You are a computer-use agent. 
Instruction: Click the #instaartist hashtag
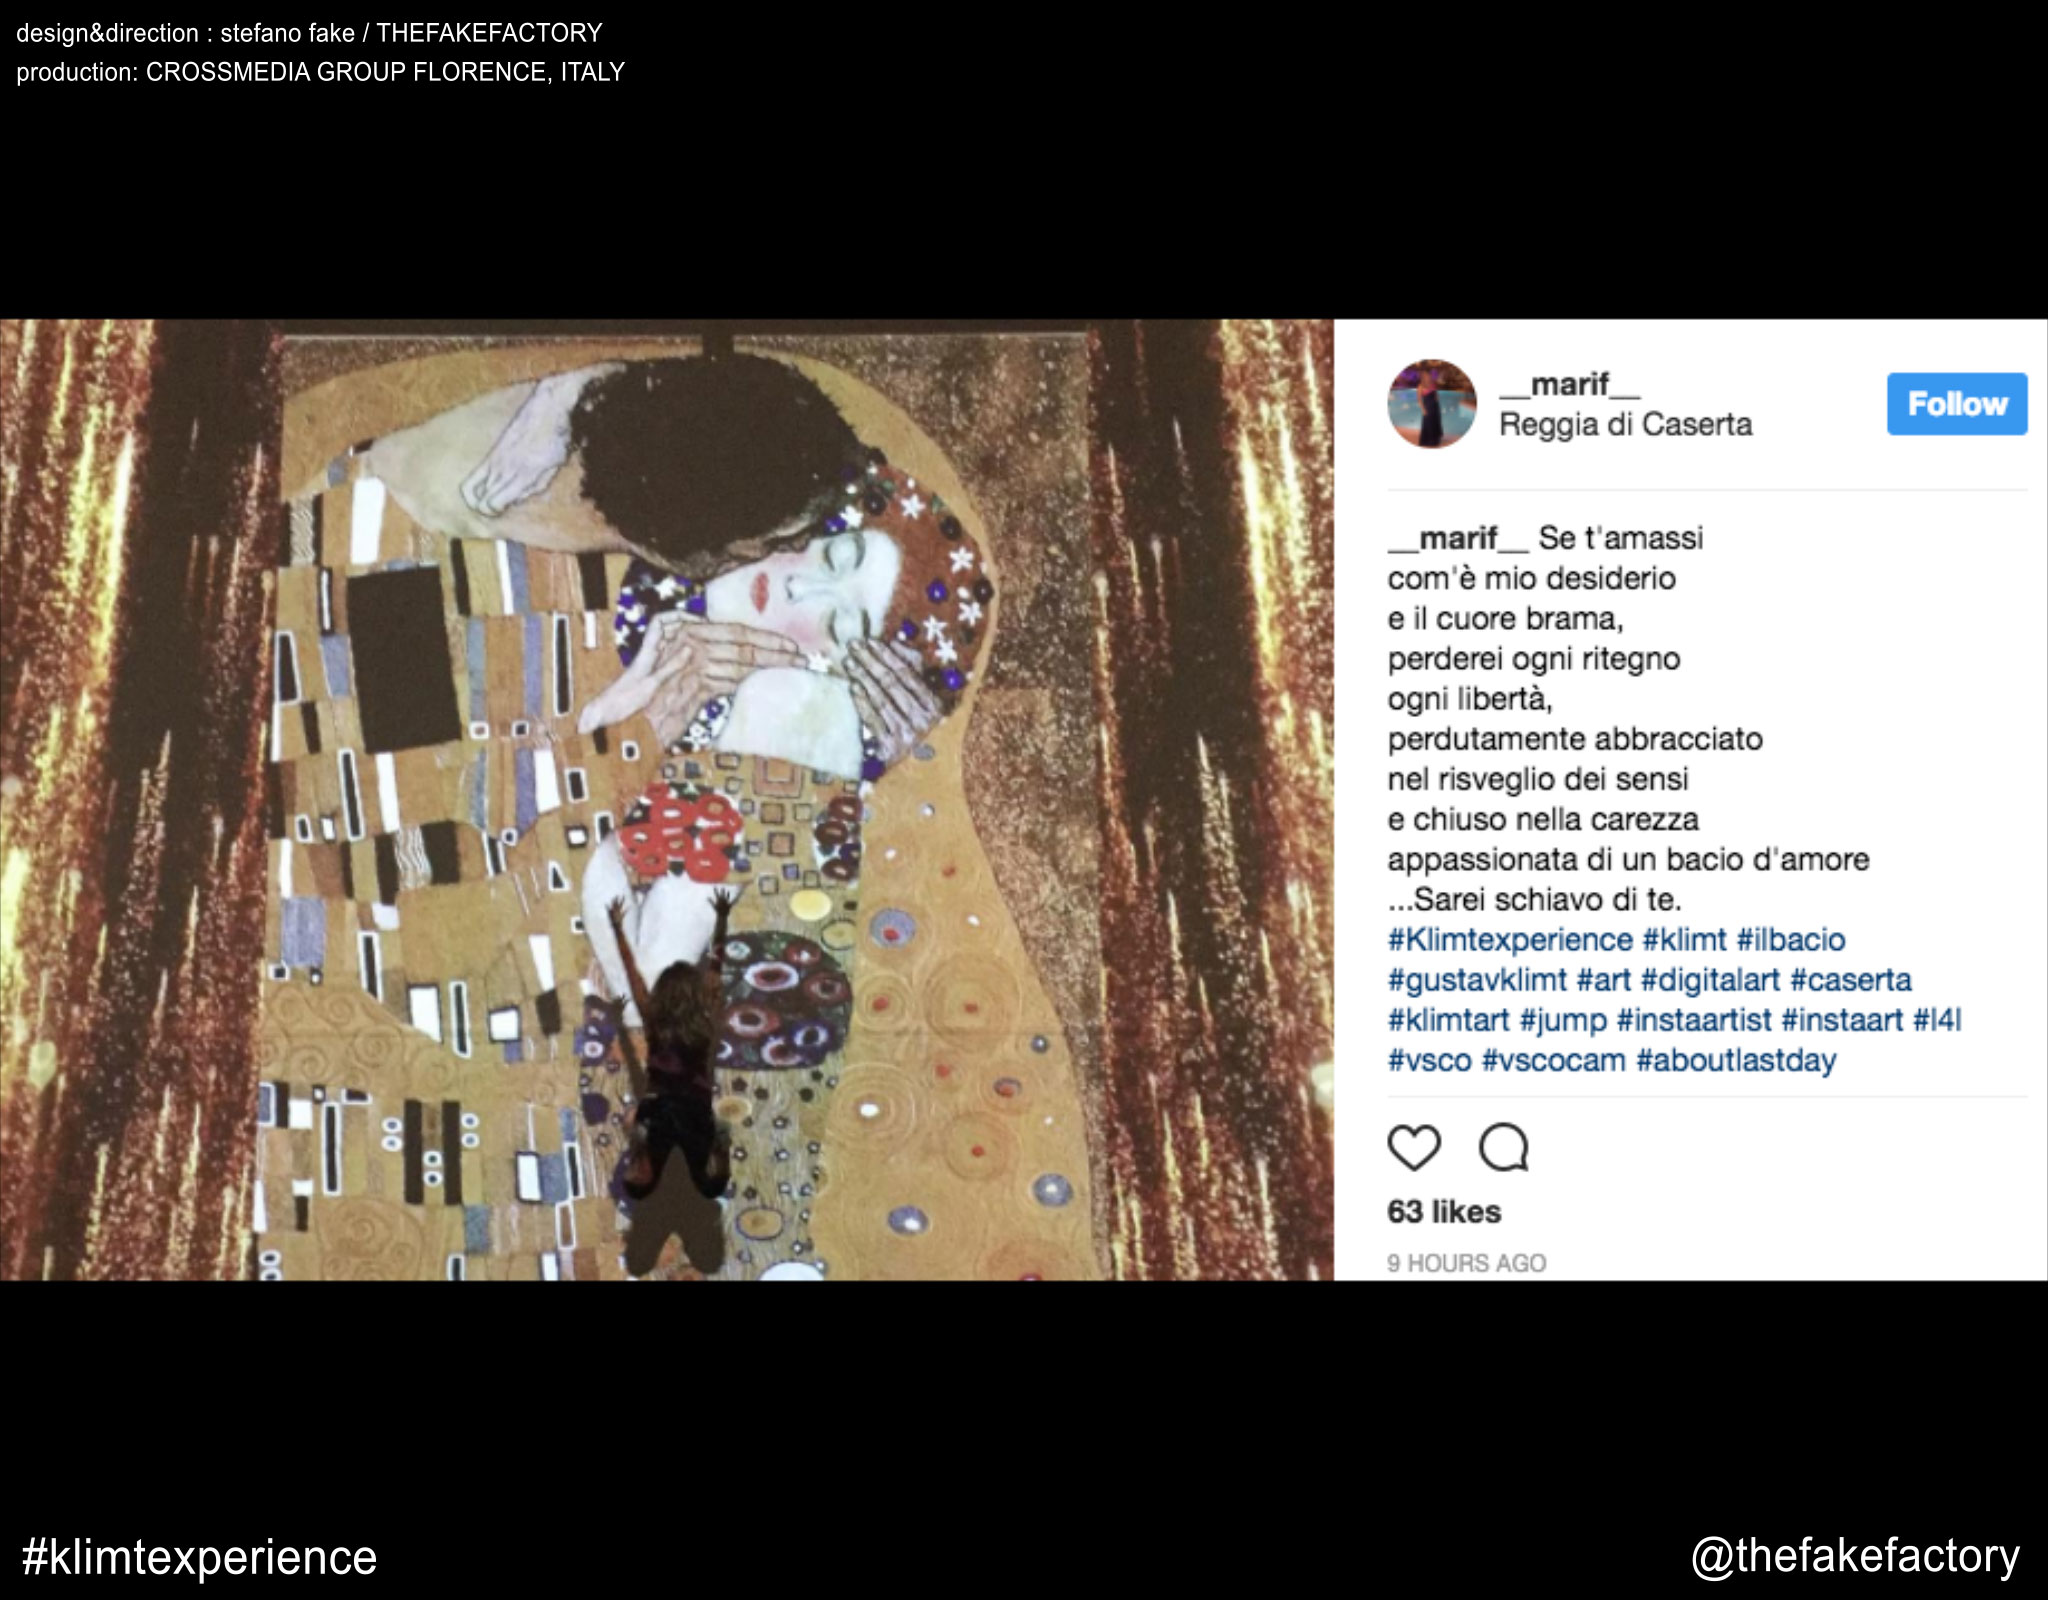click(1694, 1020)
